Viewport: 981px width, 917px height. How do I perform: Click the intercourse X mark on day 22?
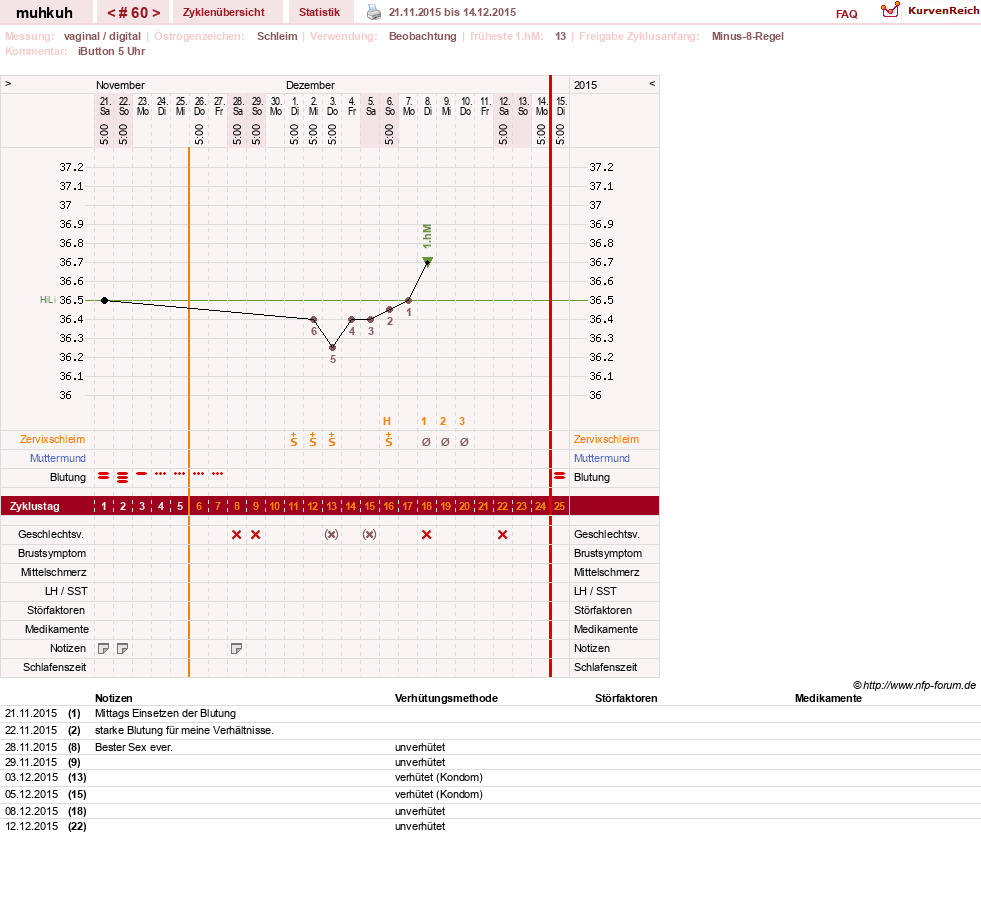pos(502,535)
